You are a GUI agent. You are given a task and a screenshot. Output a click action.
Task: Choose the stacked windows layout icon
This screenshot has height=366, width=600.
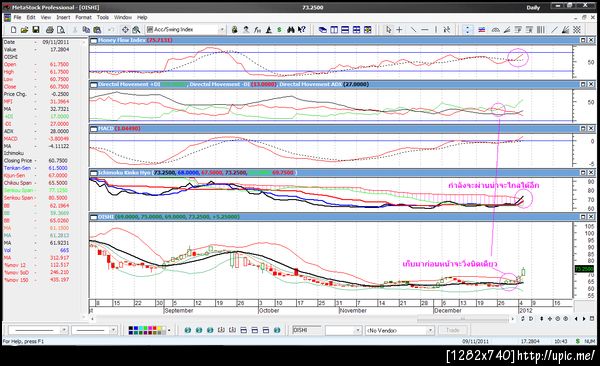coord(323,29)
